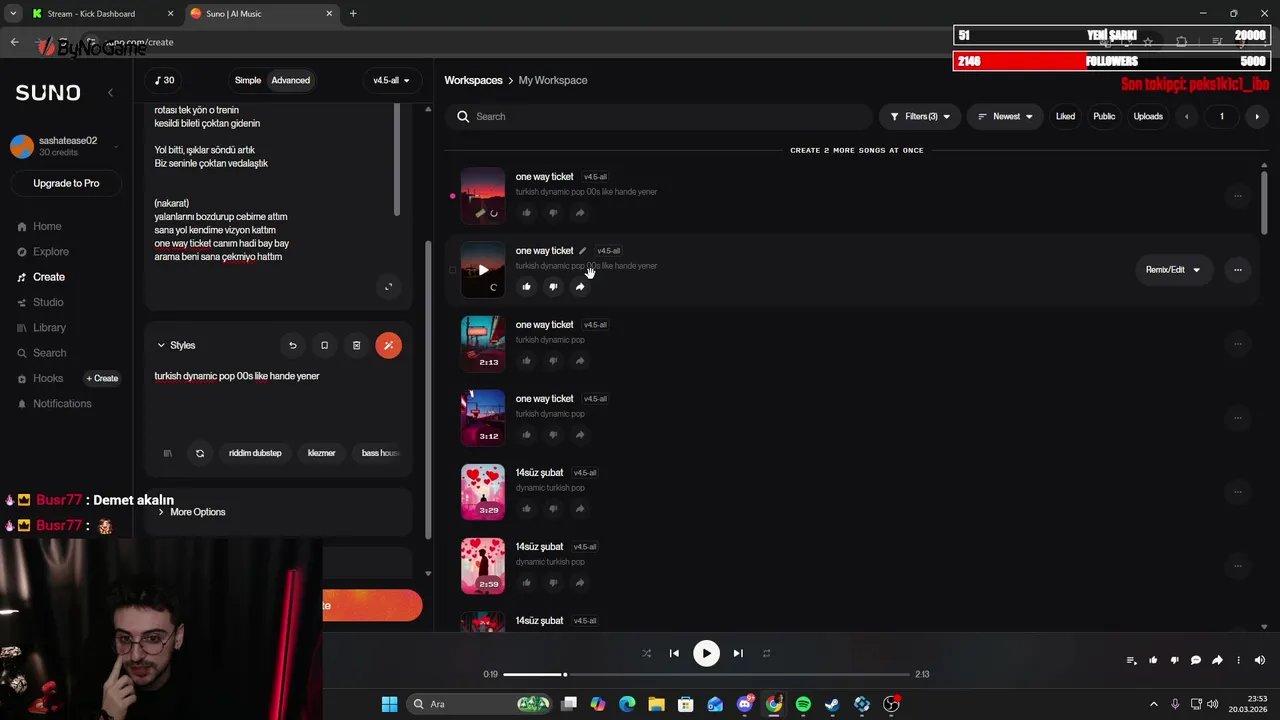Go to the previous page of songs

pos(1187,117)
